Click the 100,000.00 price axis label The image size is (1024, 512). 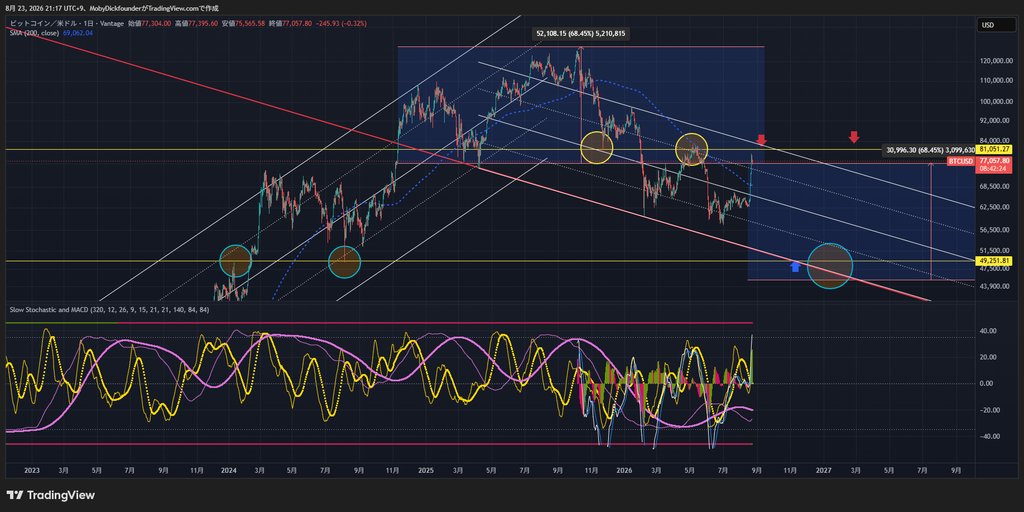[x=997, y=102]
